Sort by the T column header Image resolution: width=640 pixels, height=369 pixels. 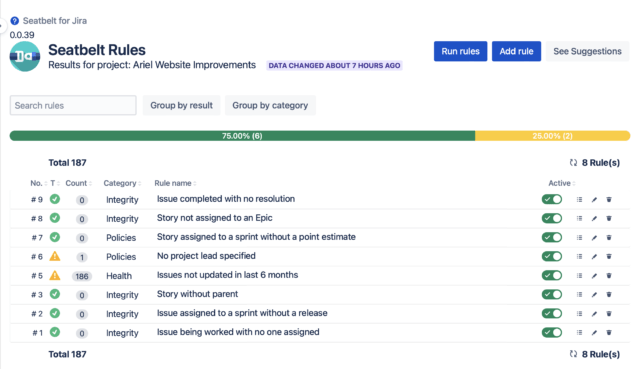coord(55,183)
